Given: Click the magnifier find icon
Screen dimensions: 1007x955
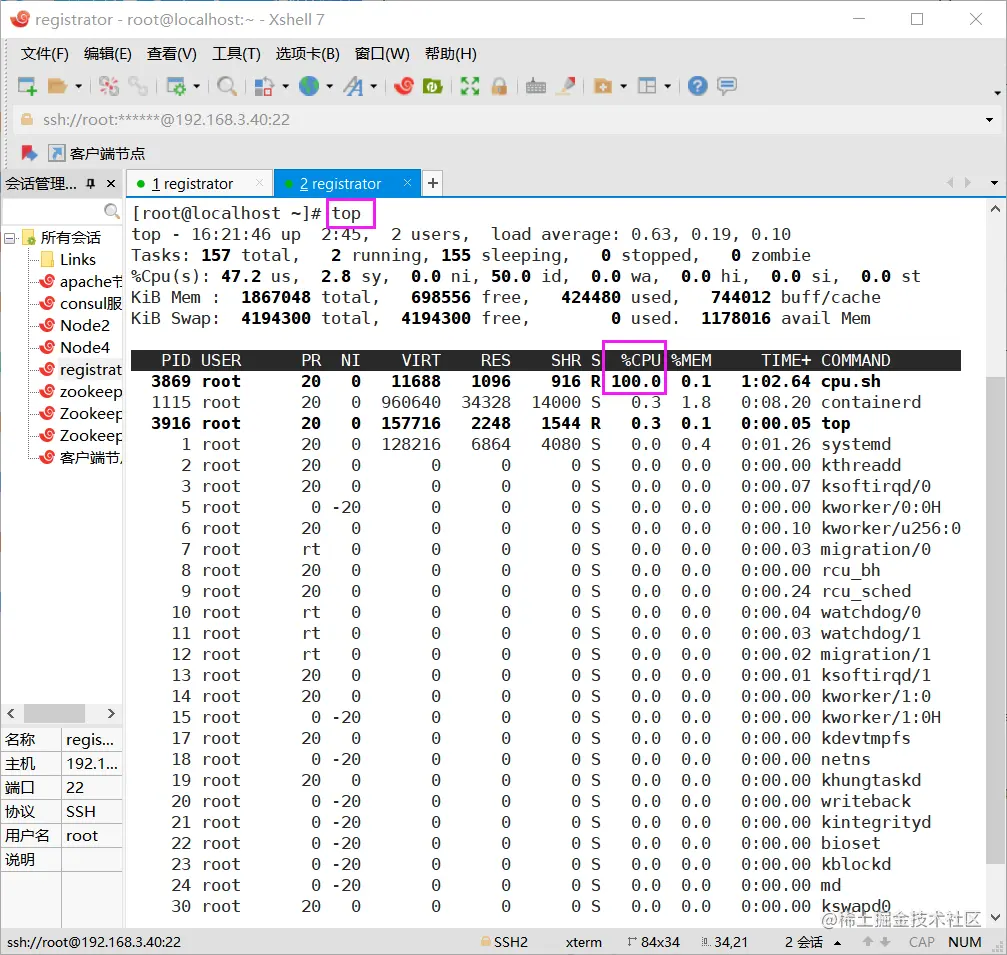Looking at the screenshot, I should coord(227,86).
